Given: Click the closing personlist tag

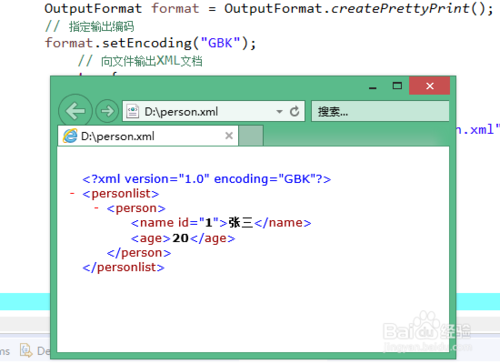Looking at the screenshot, I should (124, 267).
